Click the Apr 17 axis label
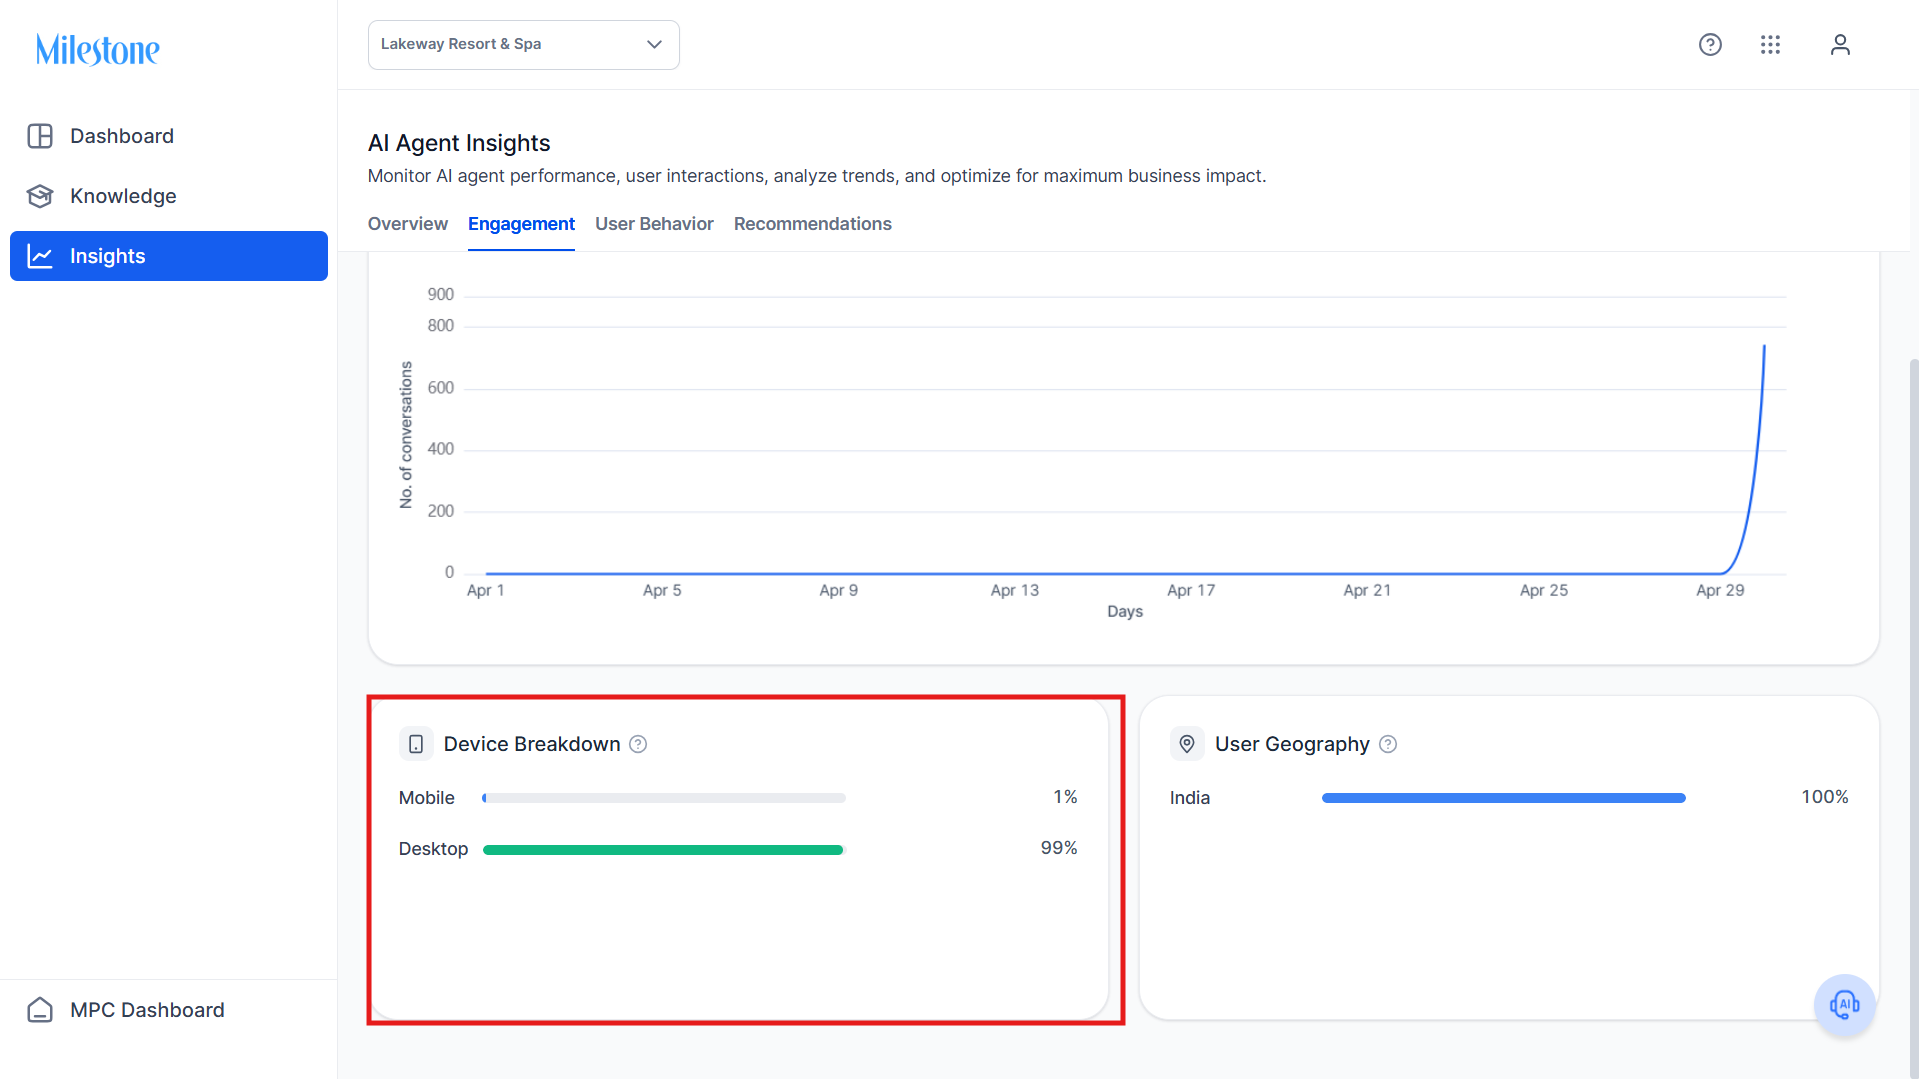The image size is (1919, 1079). [1191, 590]
